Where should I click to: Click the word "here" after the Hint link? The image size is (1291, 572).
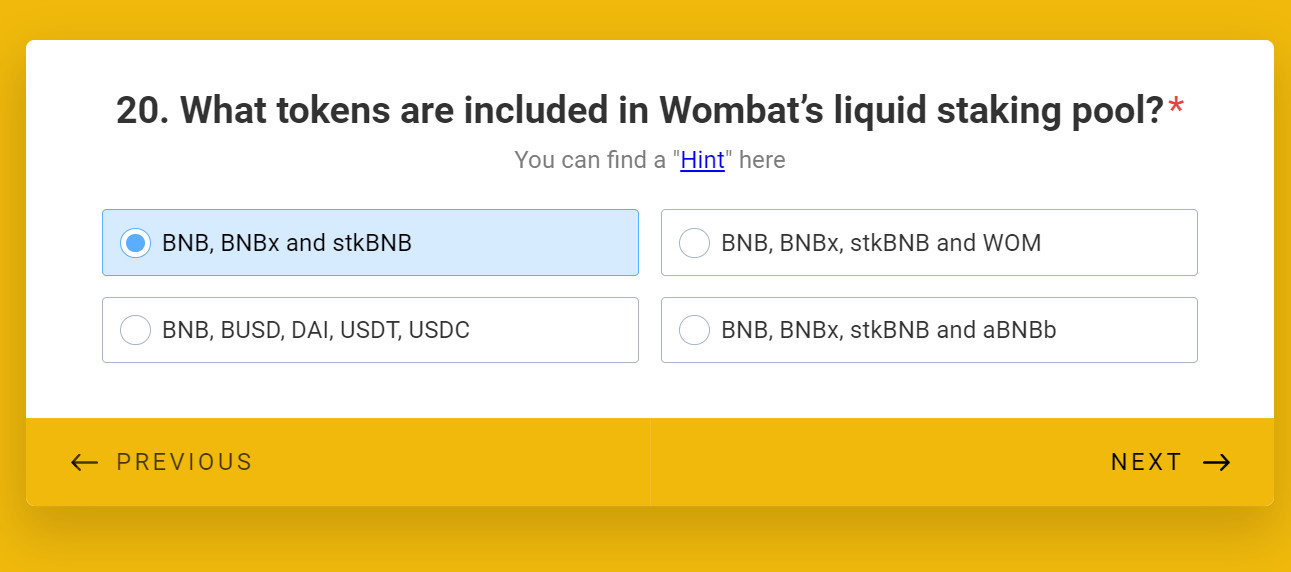(762, 160)
